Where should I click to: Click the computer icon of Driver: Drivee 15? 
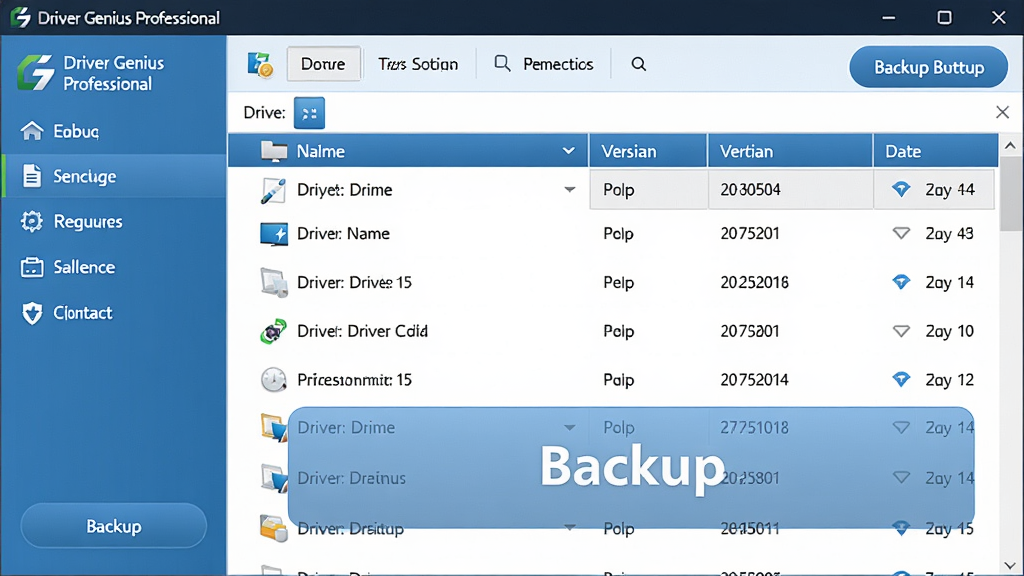pos(274,282)
